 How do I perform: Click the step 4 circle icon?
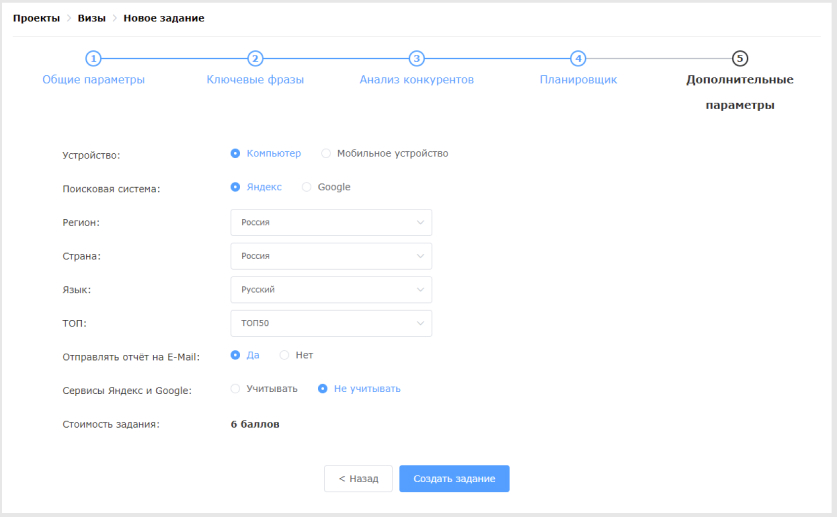[578, 58]
